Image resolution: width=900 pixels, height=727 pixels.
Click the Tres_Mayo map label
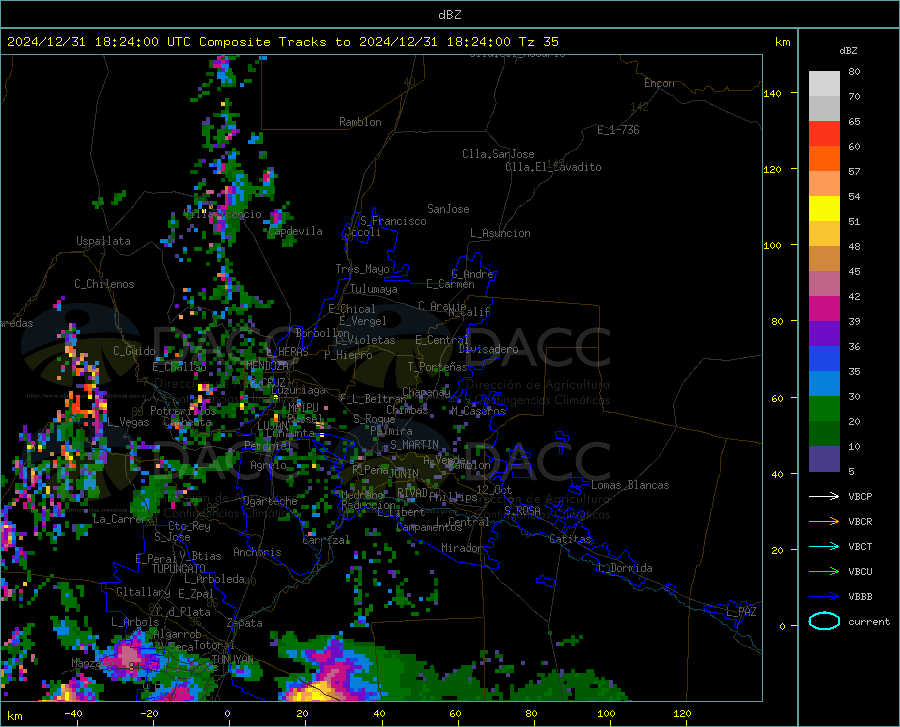[362, 269]
